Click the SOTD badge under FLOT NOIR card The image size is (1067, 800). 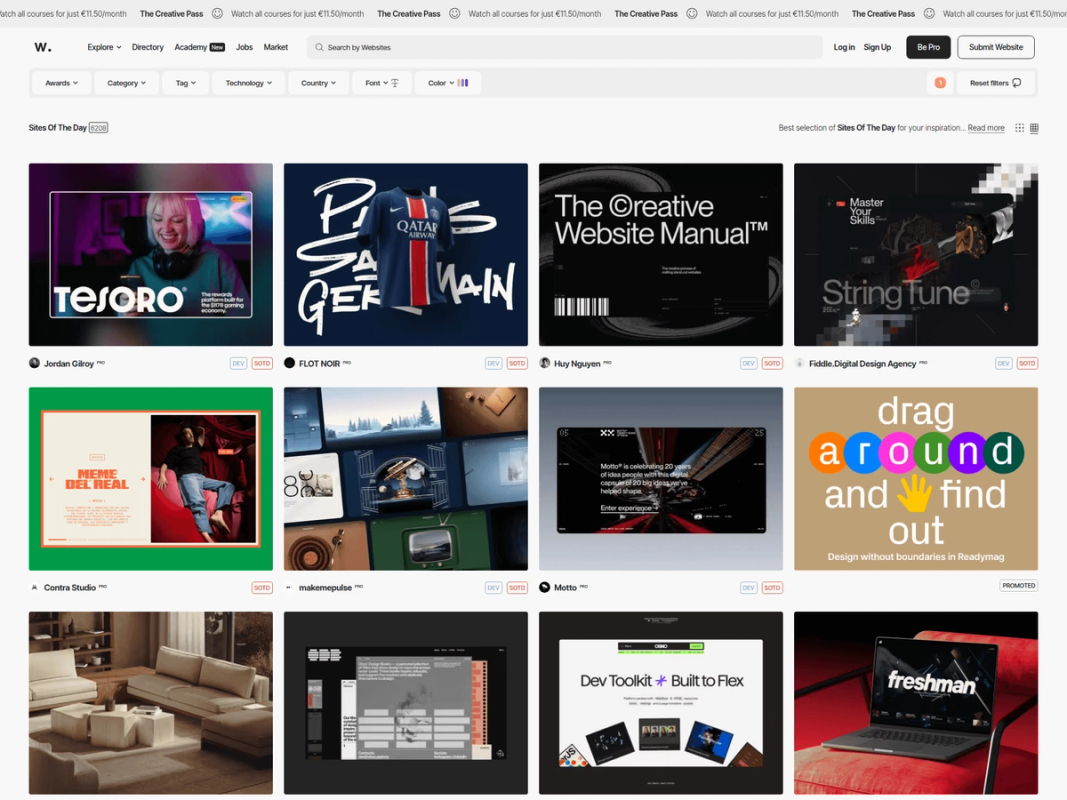pos(517,363)
